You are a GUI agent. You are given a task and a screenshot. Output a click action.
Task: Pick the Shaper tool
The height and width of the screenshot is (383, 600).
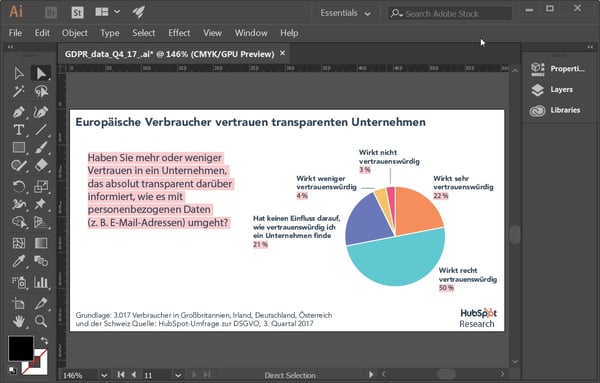point(18,165)
